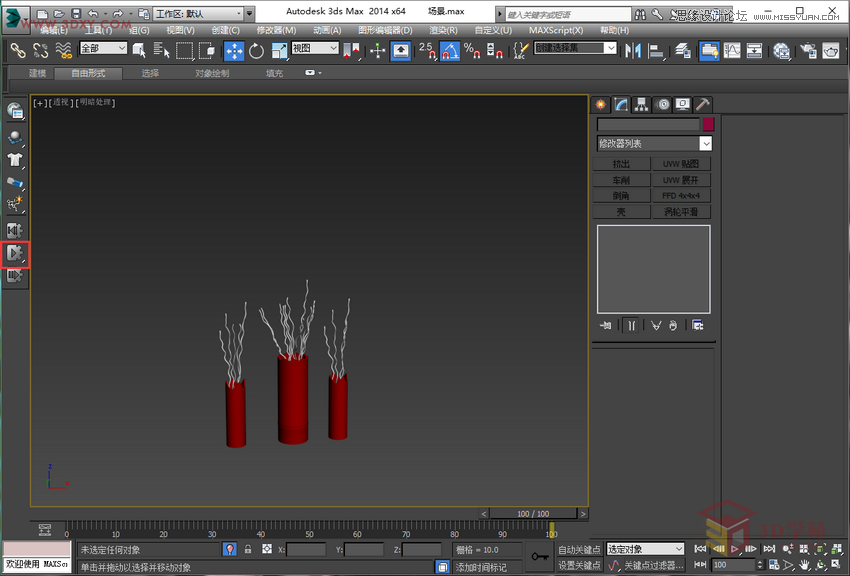
Task: Toggle Auto Key (自动关键点) mode
Action: (579, 550)
